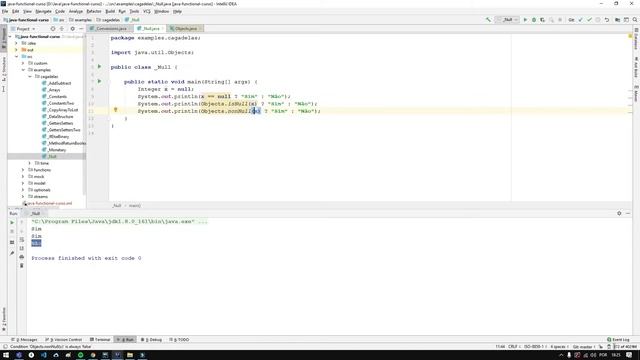Open the Project view selector dropdown

coord(23,29)
